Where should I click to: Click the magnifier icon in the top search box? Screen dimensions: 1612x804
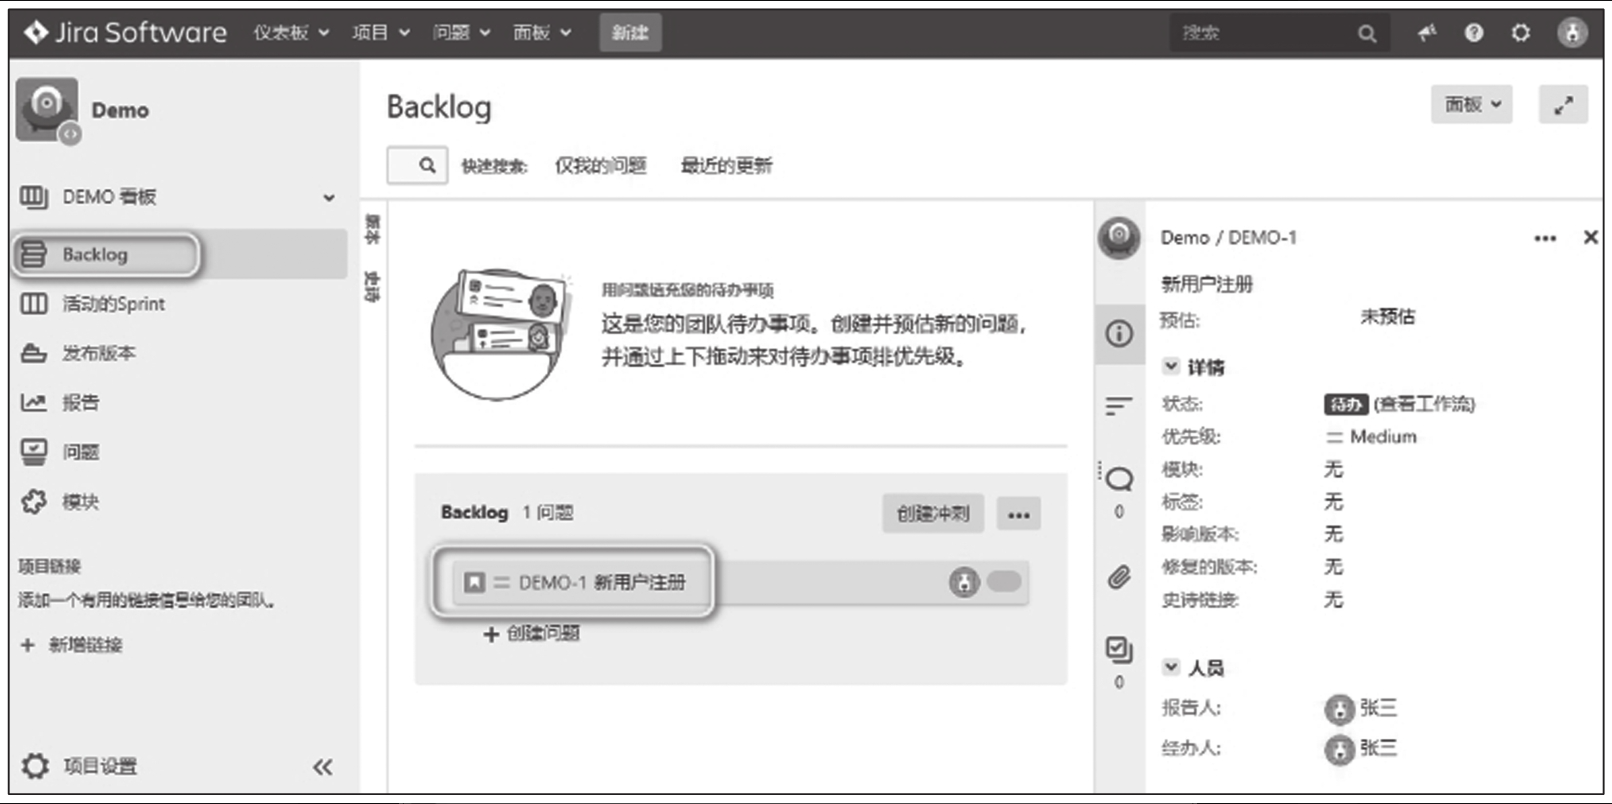(1367, 34)
